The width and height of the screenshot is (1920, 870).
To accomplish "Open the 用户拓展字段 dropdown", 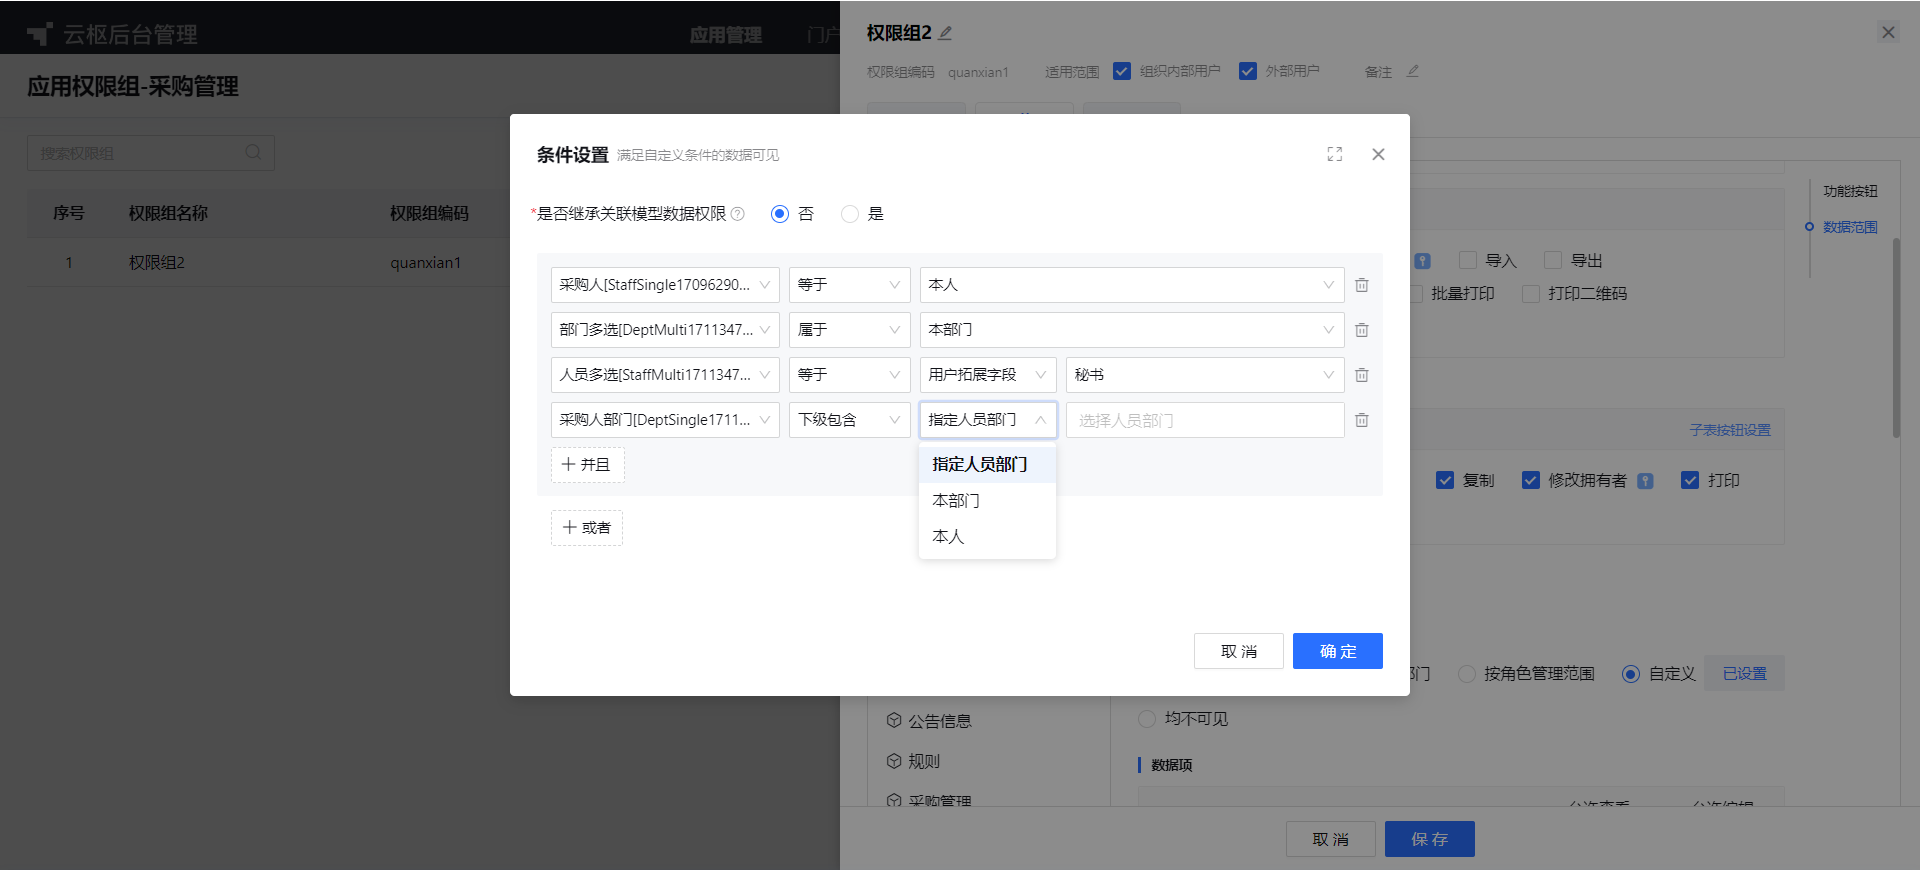I will click(988, 375).
